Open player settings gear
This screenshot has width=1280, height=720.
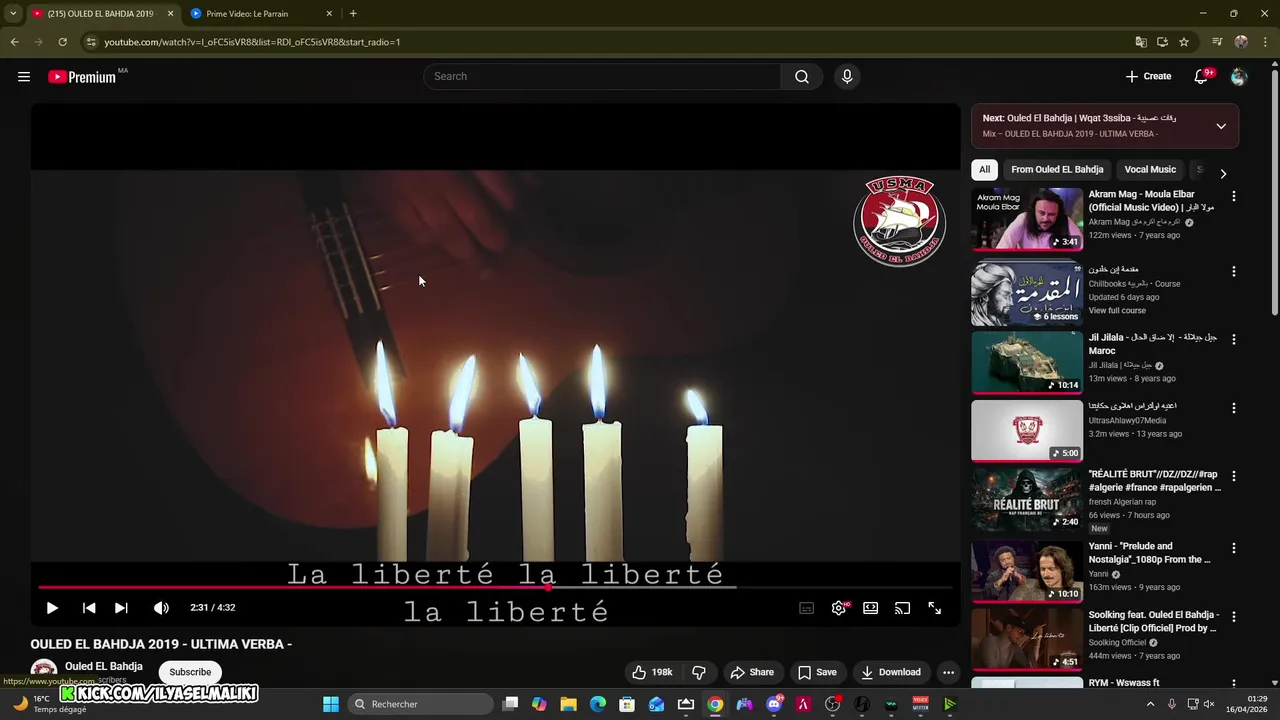point(839,608)
